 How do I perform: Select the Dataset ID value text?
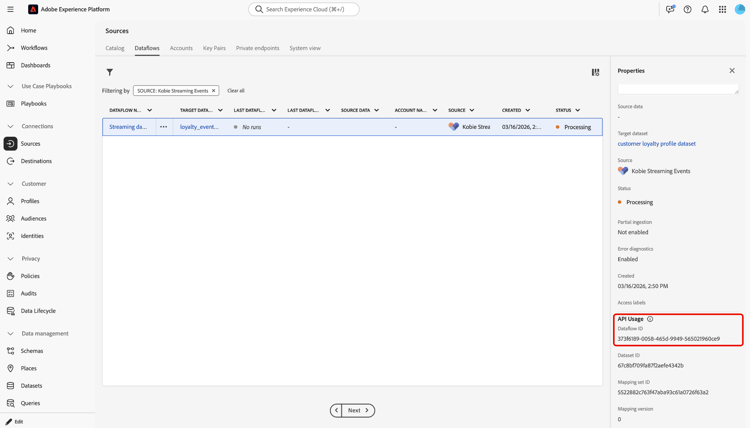[x=651, y=365]
